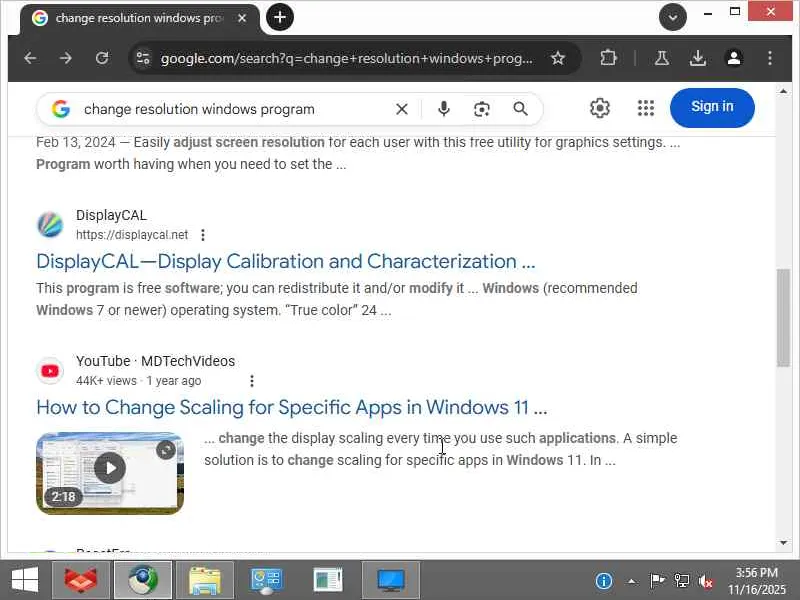Open the Windows Start button

[x=24, y=580]
